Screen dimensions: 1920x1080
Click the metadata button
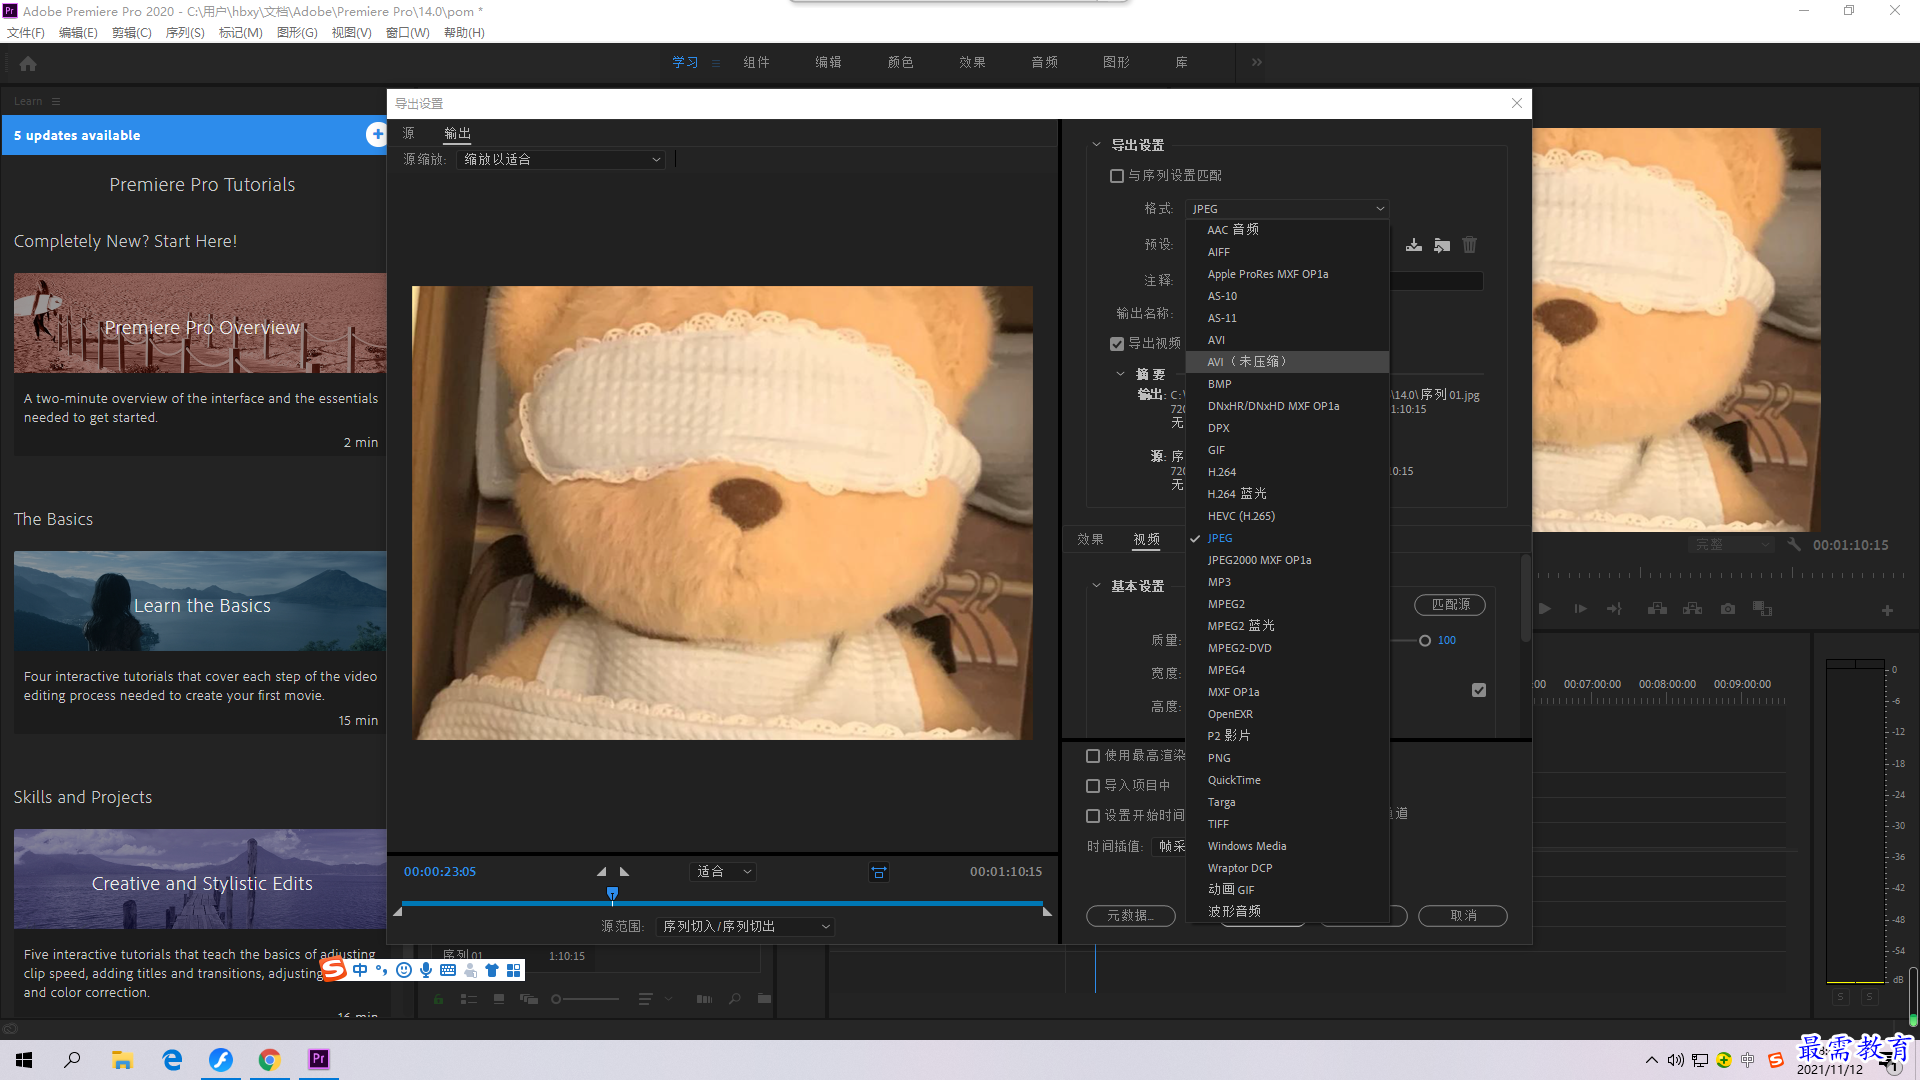click(1131, 916)
